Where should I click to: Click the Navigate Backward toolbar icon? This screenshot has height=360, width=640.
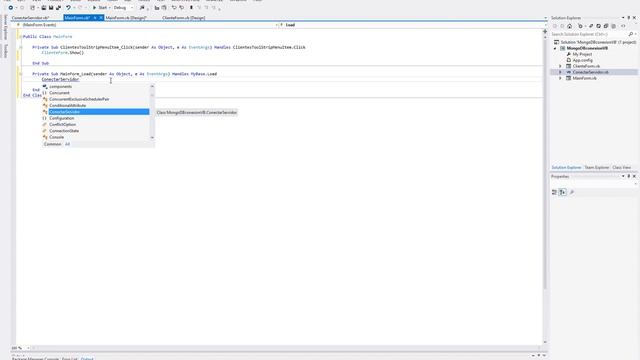(11, 7)
